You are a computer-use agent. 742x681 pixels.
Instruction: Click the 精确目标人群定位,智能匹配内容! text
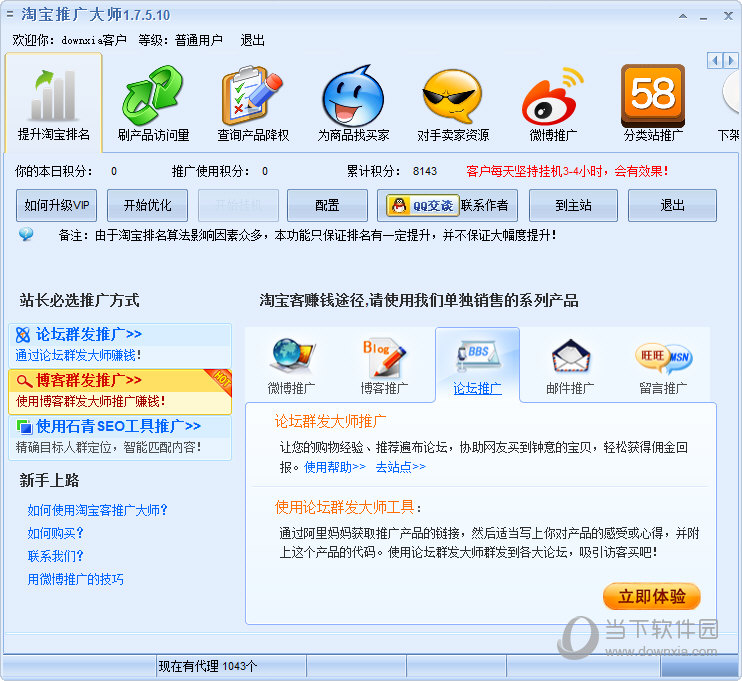108,447
